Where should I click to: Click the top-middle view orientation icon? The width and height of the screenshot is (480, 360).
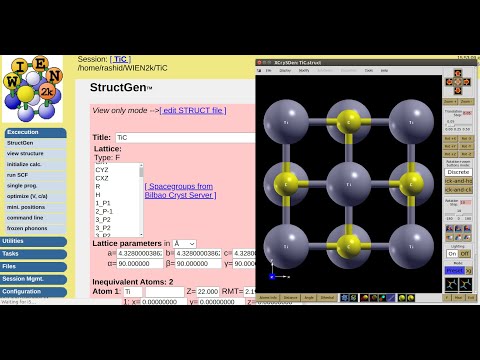tap(458, 229)
